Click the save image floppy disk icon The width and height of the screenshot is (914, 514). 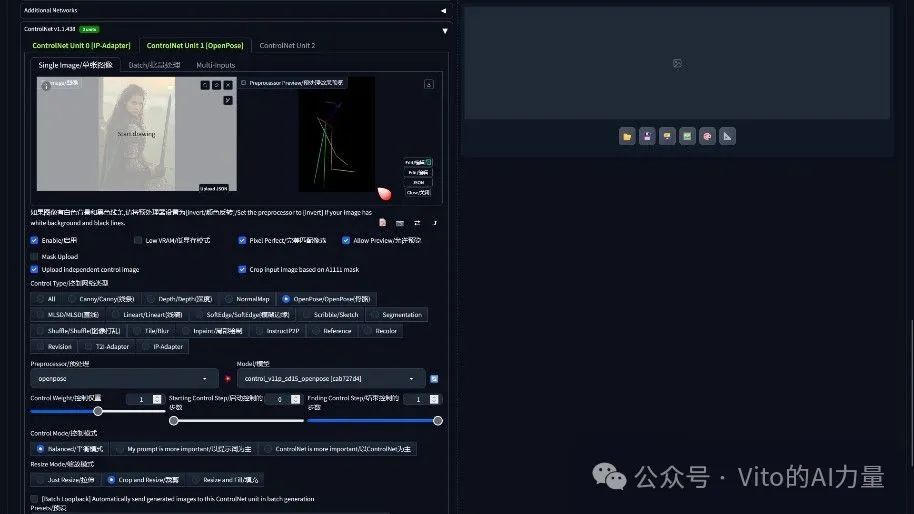[647, 136]
